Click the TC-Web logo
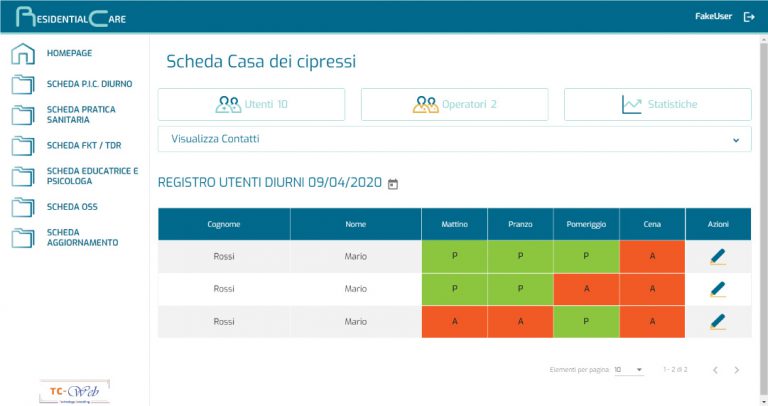 (74, 391)
